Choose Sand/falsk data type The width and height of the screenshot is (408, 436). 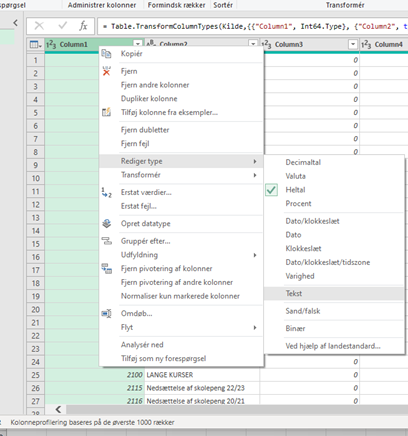click(x=334, y=311)
